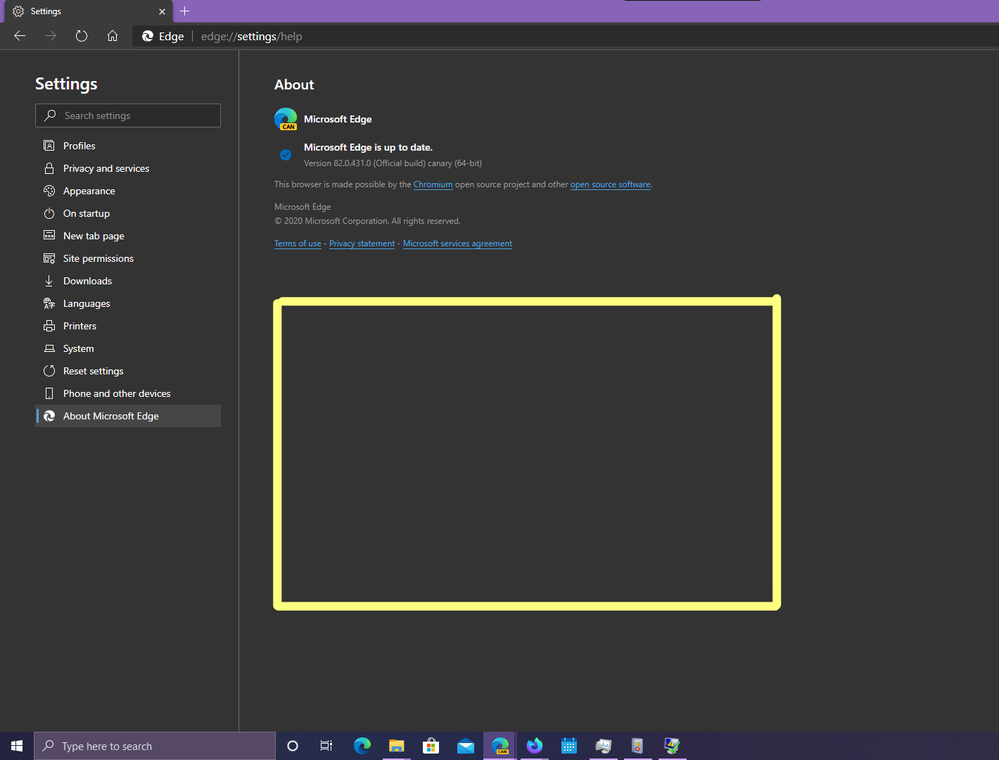Image resolution: width=999 pixels, height=760 pixels.
Task: Open Languages settings
Action: coord(128,303)
